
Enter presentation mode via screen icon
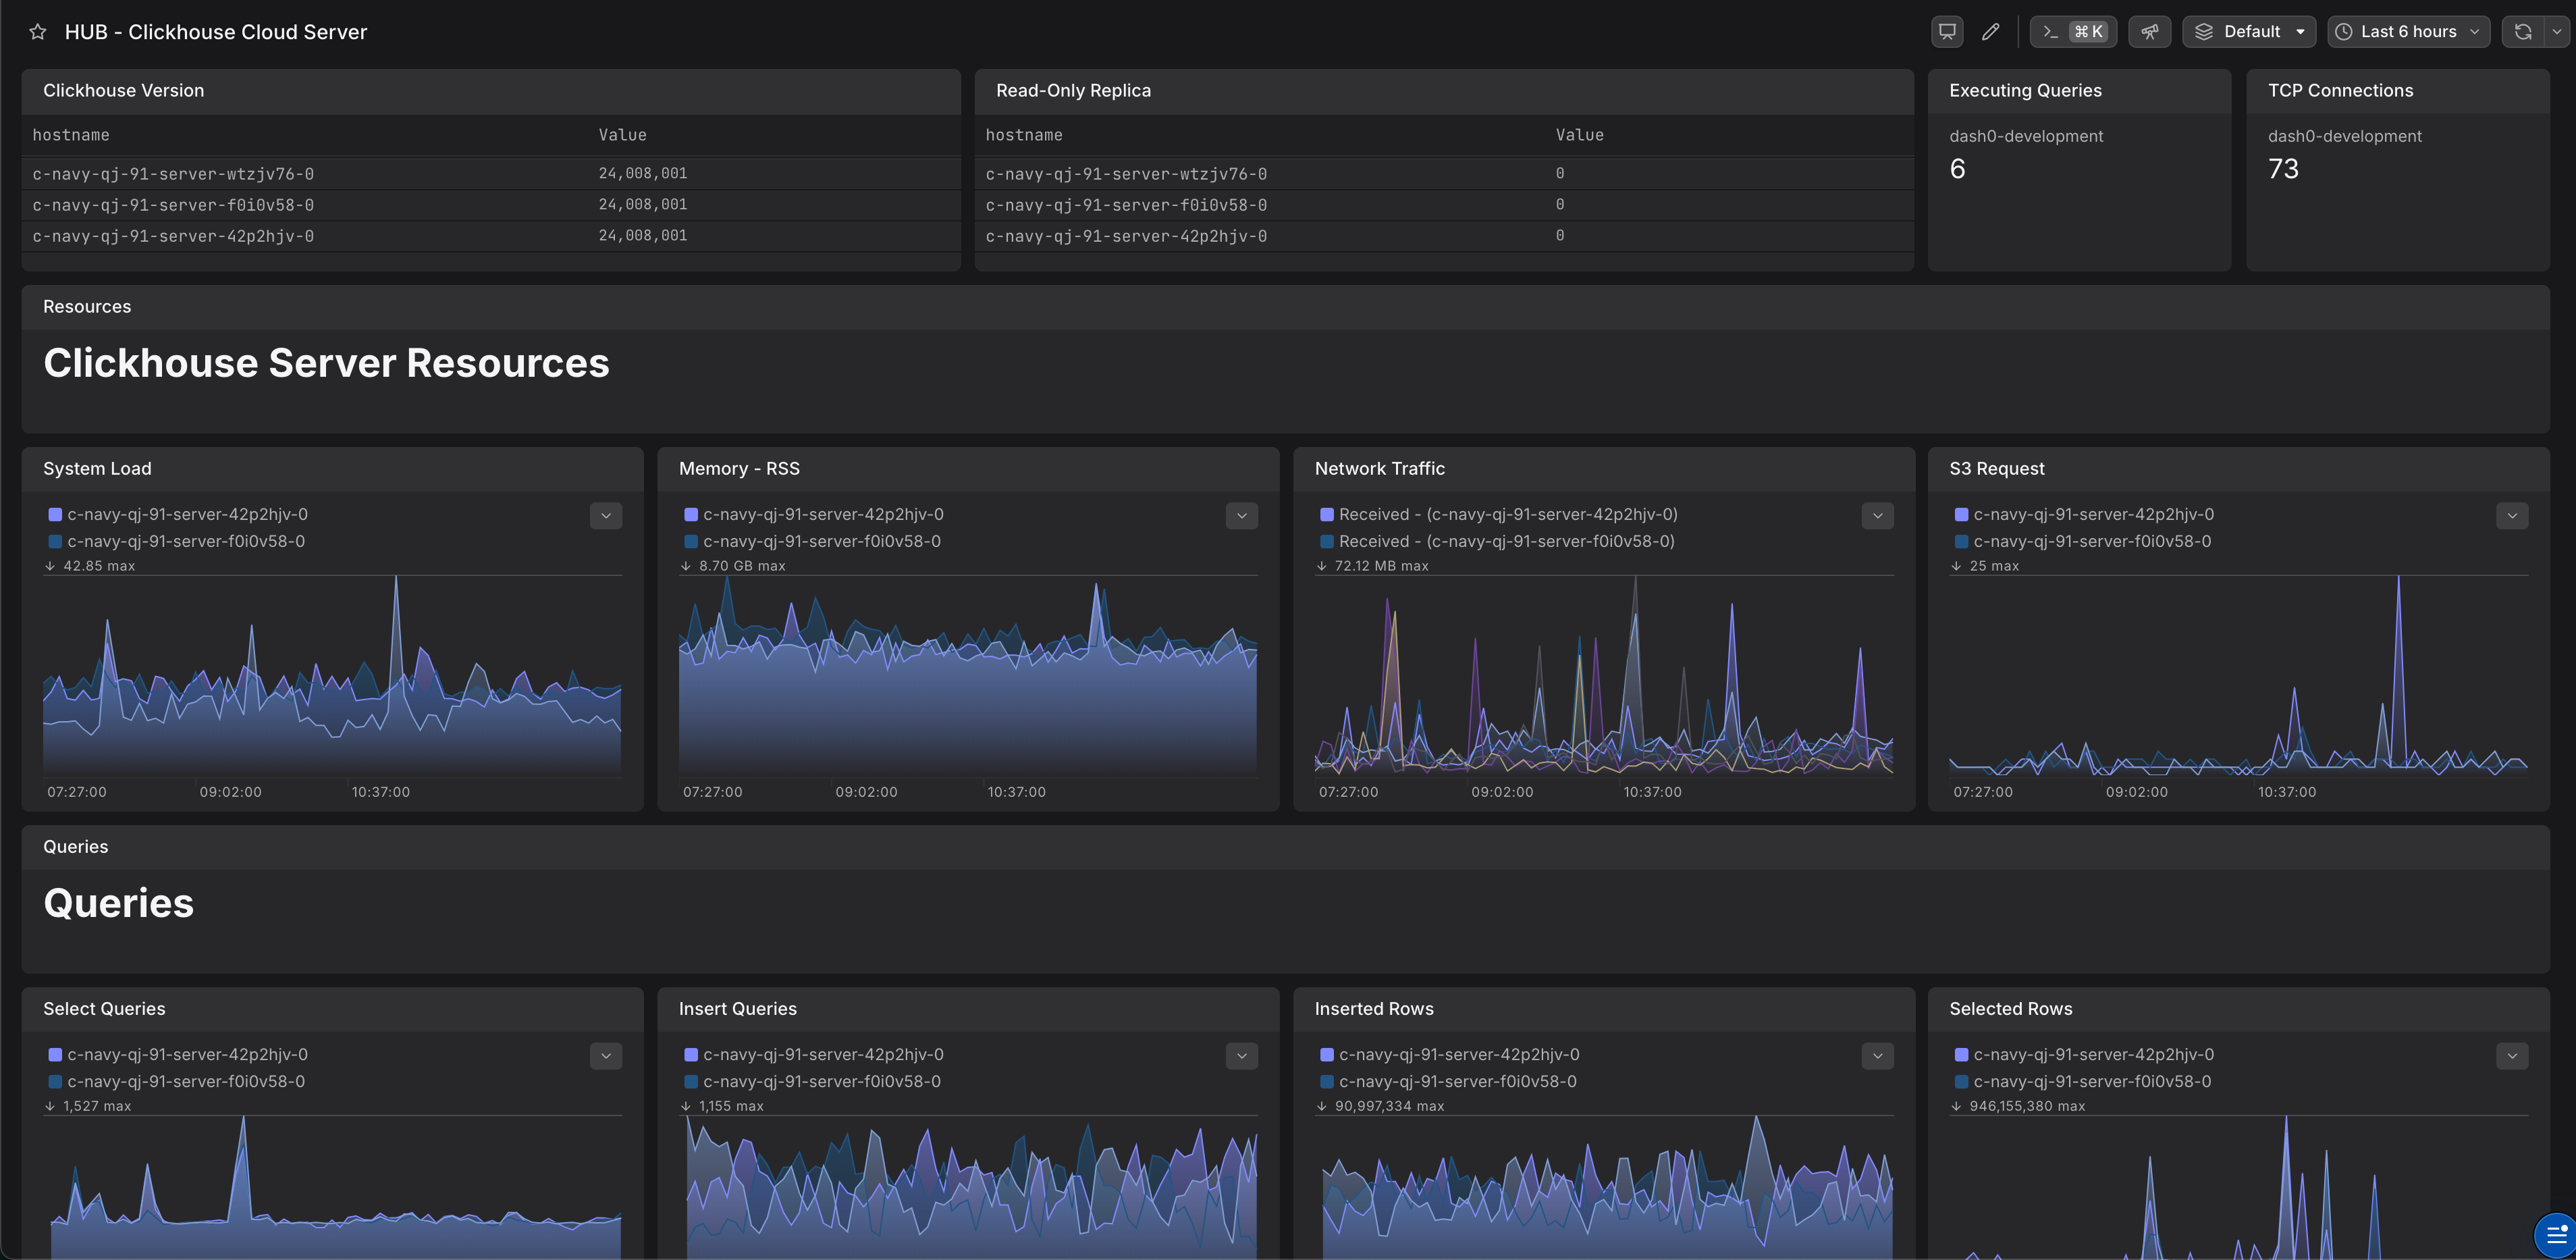click(x=1946, y=32)
